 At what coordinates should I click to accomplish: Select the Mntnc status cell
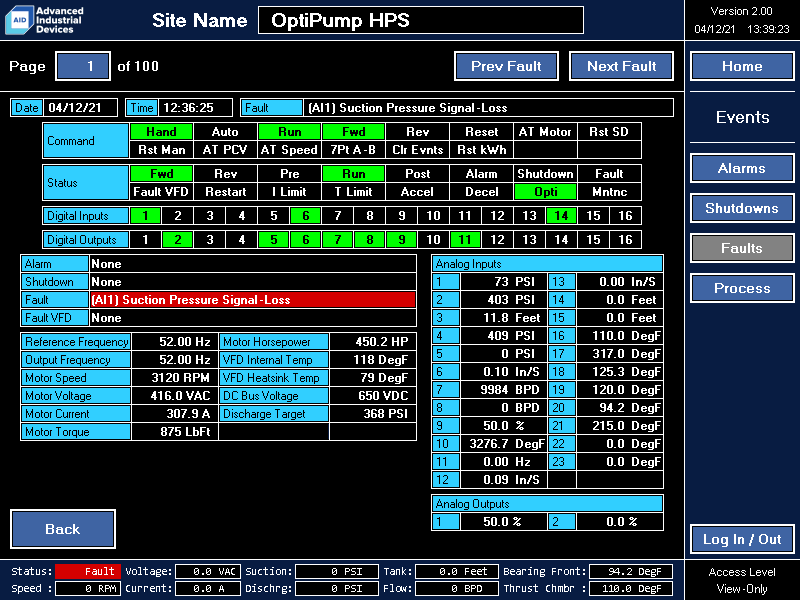[609, 192]
